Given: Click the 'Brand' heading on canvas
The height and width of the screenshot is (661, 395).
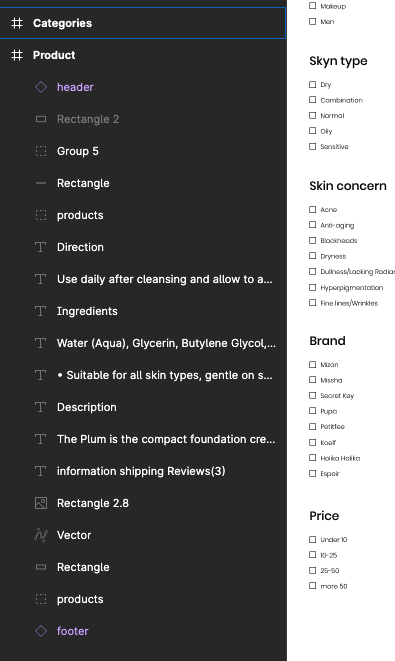Looking at the screenshot, I should 328,341.
